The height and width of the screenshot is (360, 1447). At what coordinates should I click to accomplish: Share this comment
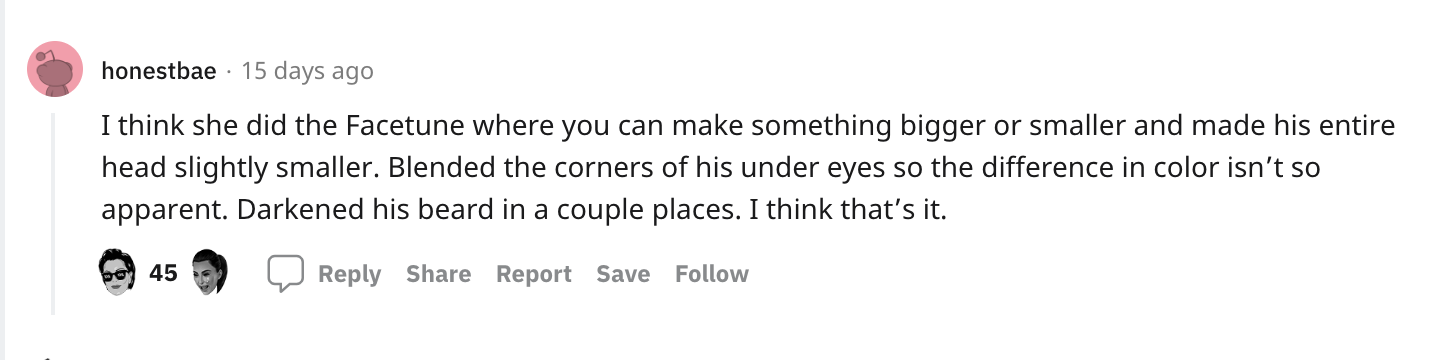pyautogui.click(x=438, y=274)
